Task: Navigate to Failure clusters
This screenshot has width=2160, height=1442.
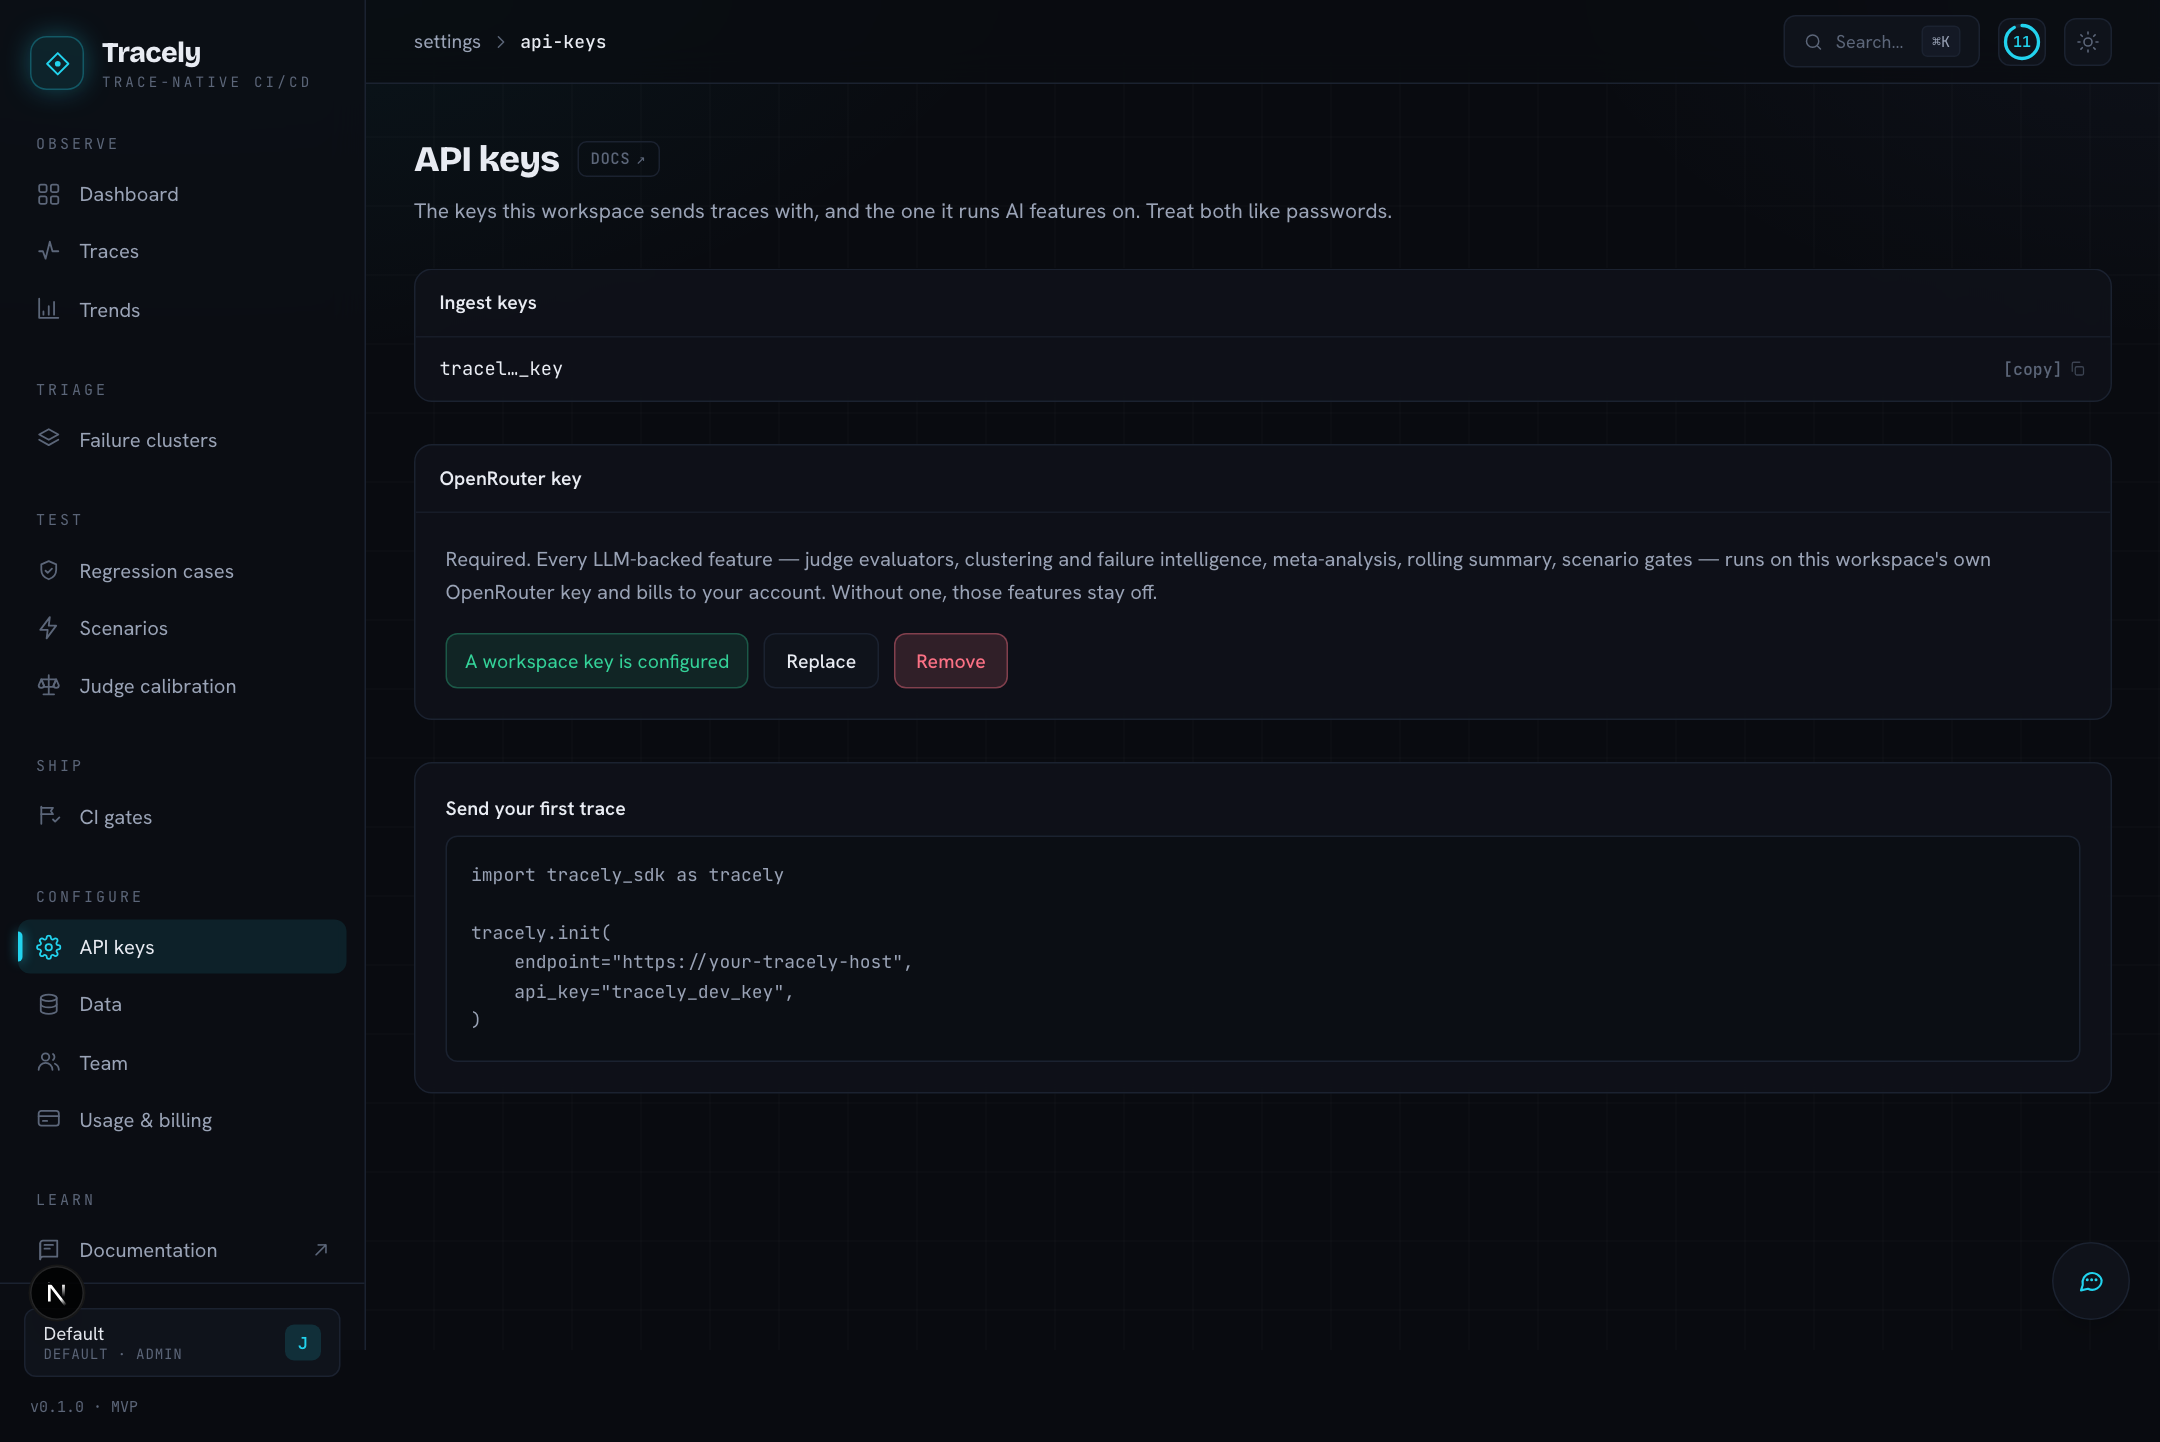Action: click(x=182, y=440)
